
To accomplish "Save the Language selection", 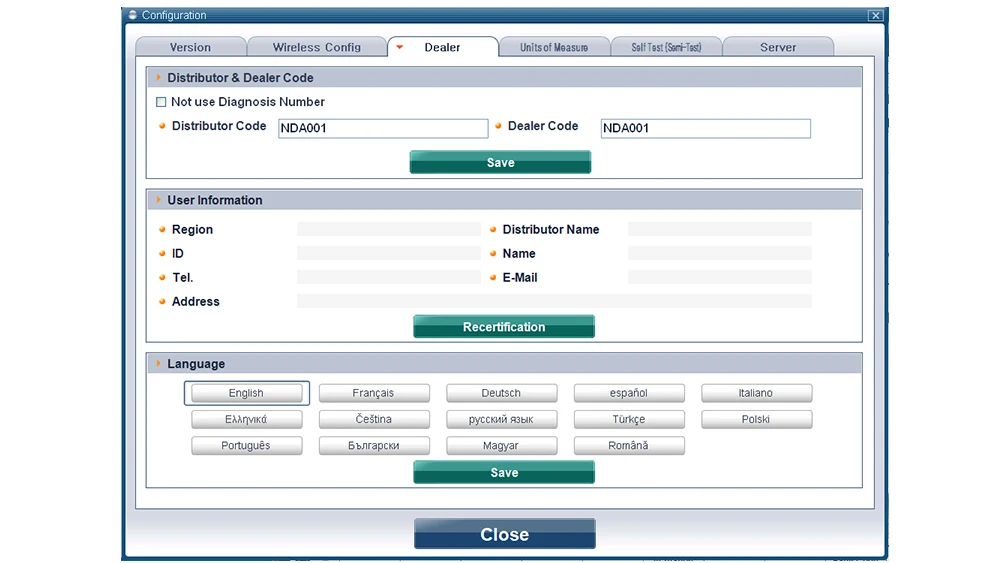I will pyautogui.click(x=504, y=472).
